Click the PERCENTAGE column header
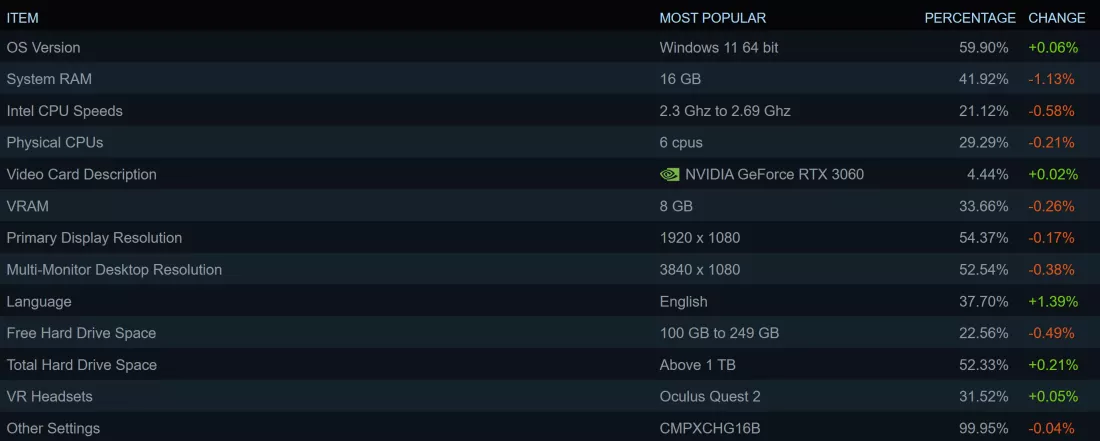This screenshot has height=441, width=1100. click(x=970, y=18)
